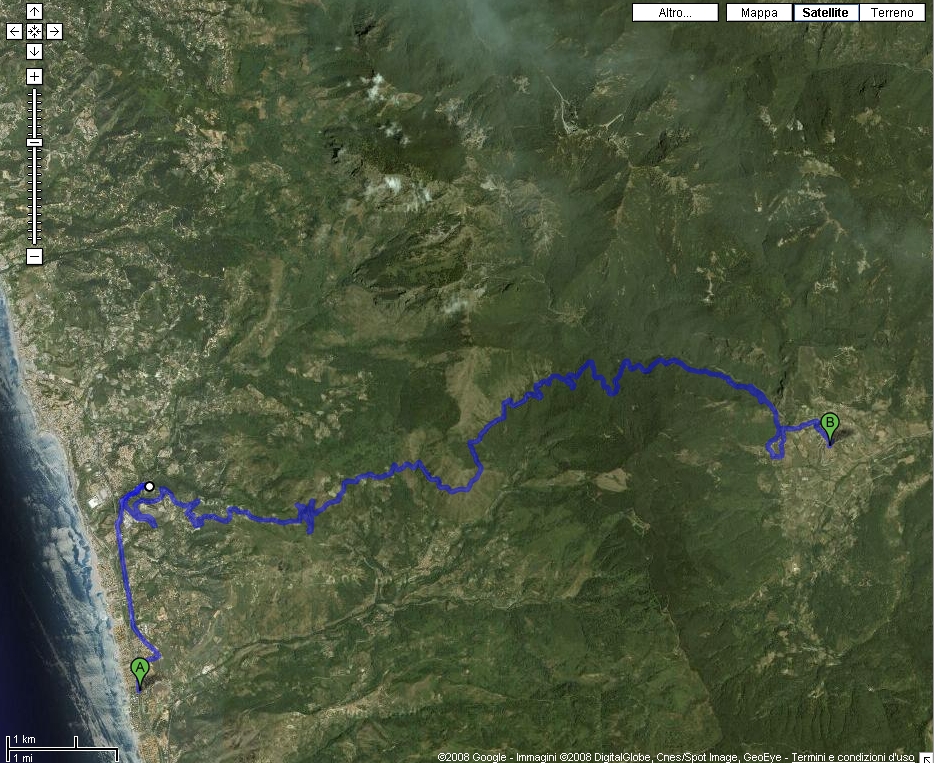This screenshot has width=934, height=763.
Task: Switch to Mappa view
Action: (759, 13)
